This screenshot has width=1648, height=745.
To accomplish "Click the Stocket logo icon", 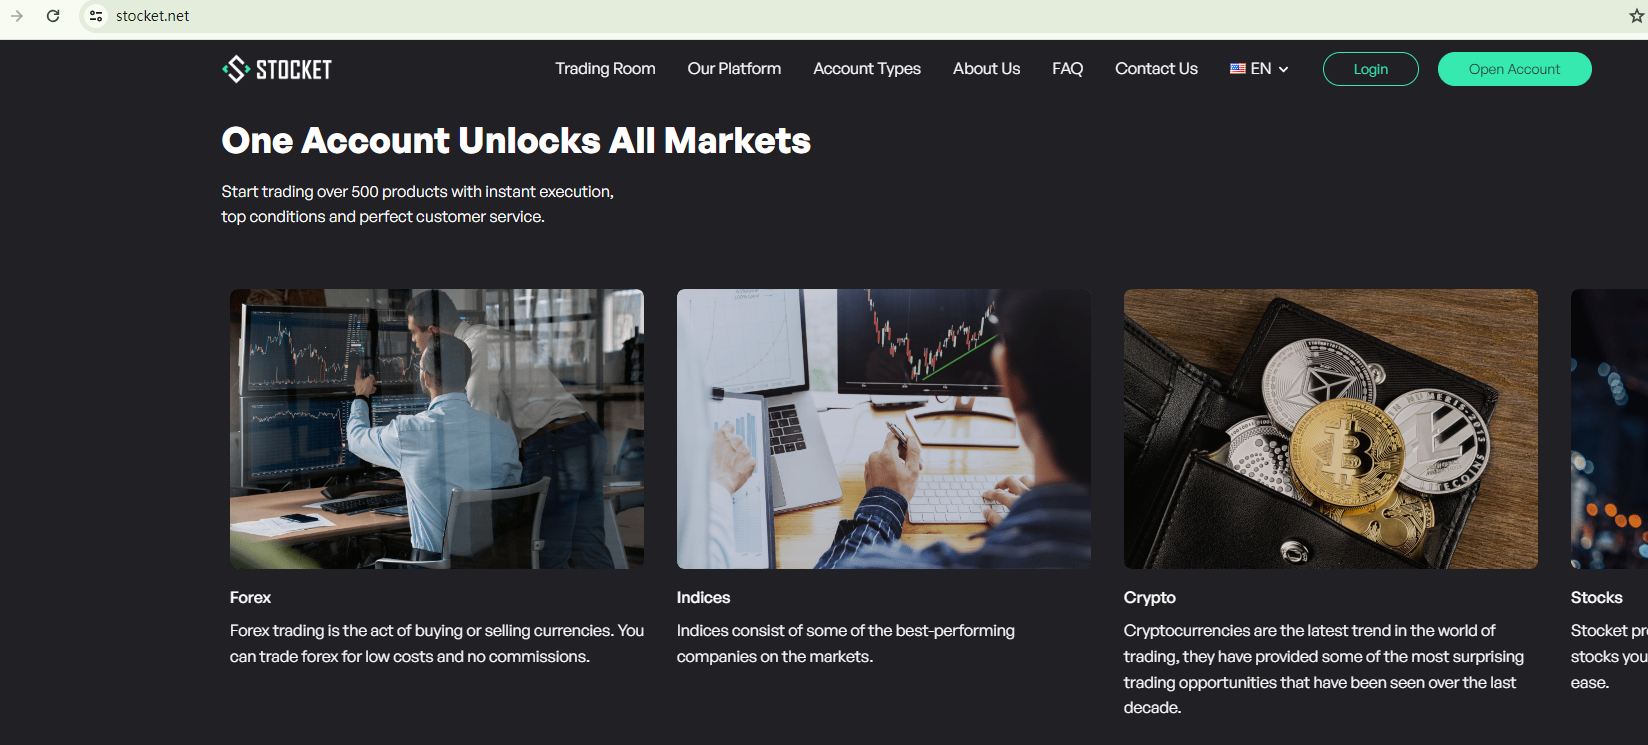I will 236,69.
